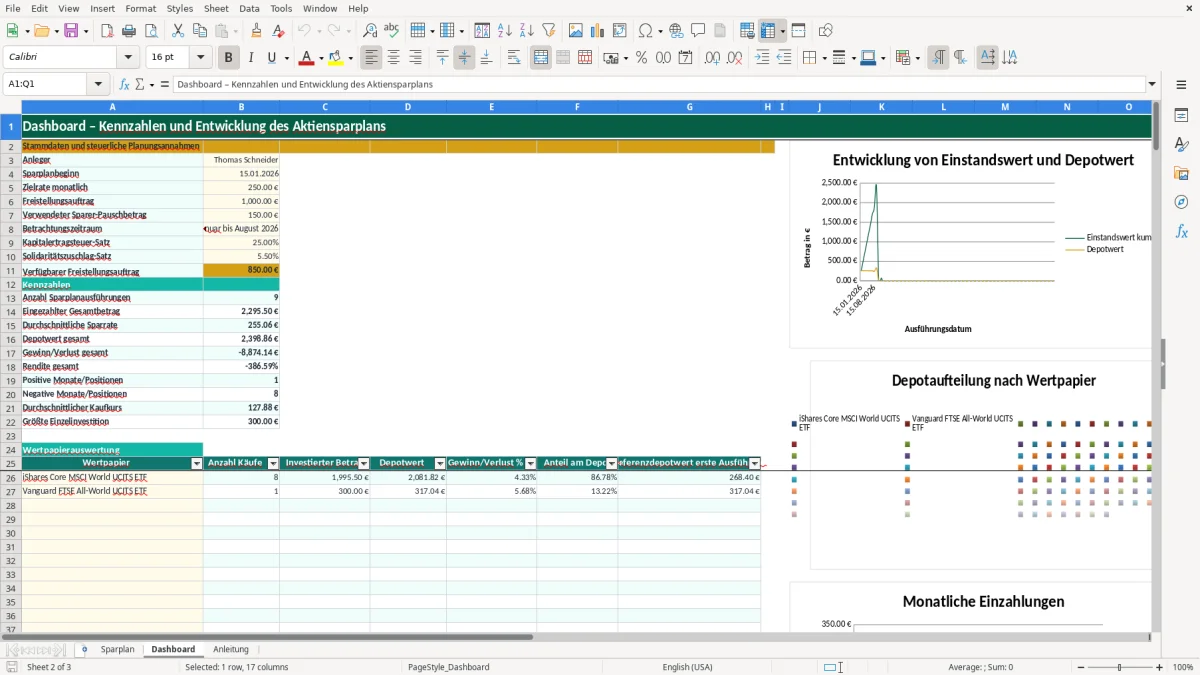Run the Spelling check icon

click(x=392, y=31)
